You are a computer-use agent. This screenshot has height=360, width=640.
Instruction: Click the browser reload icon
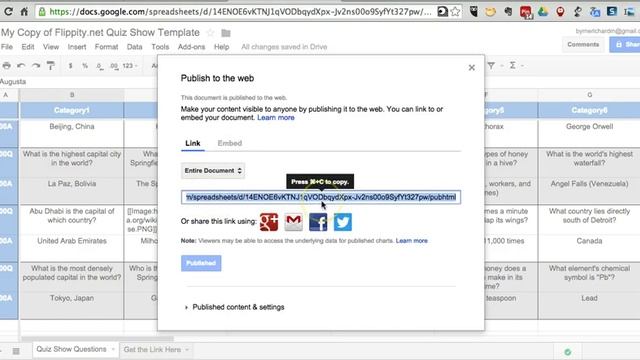pyautogui.click(x=8, y=11)
